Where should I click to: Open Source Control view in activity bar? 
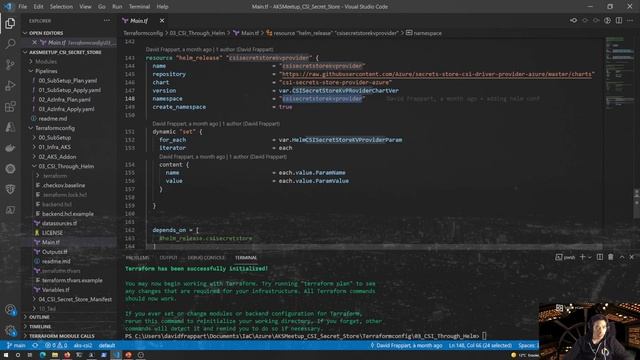(10, 64)
